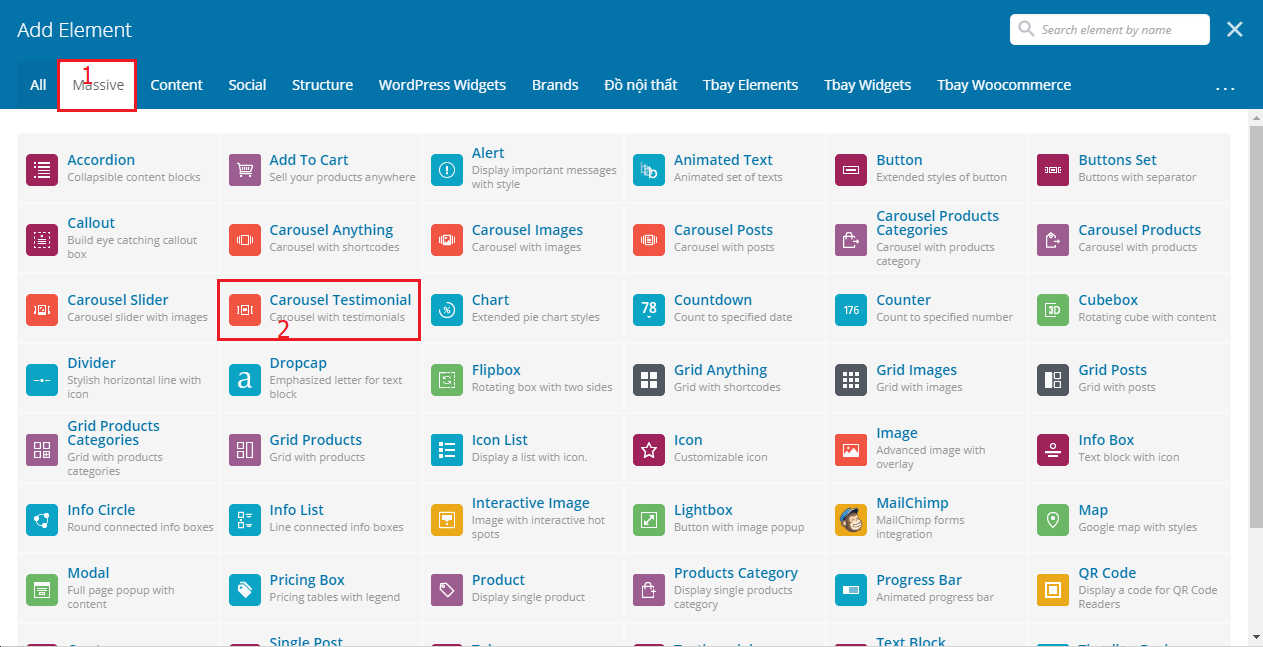Click the Map pin icon

coord(1053,520)
